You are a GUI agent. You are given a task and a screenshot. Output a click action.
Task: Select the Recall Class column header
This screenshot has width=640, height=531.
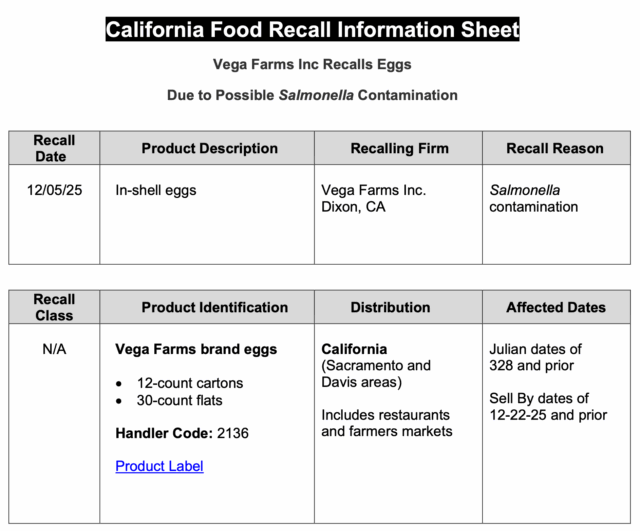click(x=54, y=307)
